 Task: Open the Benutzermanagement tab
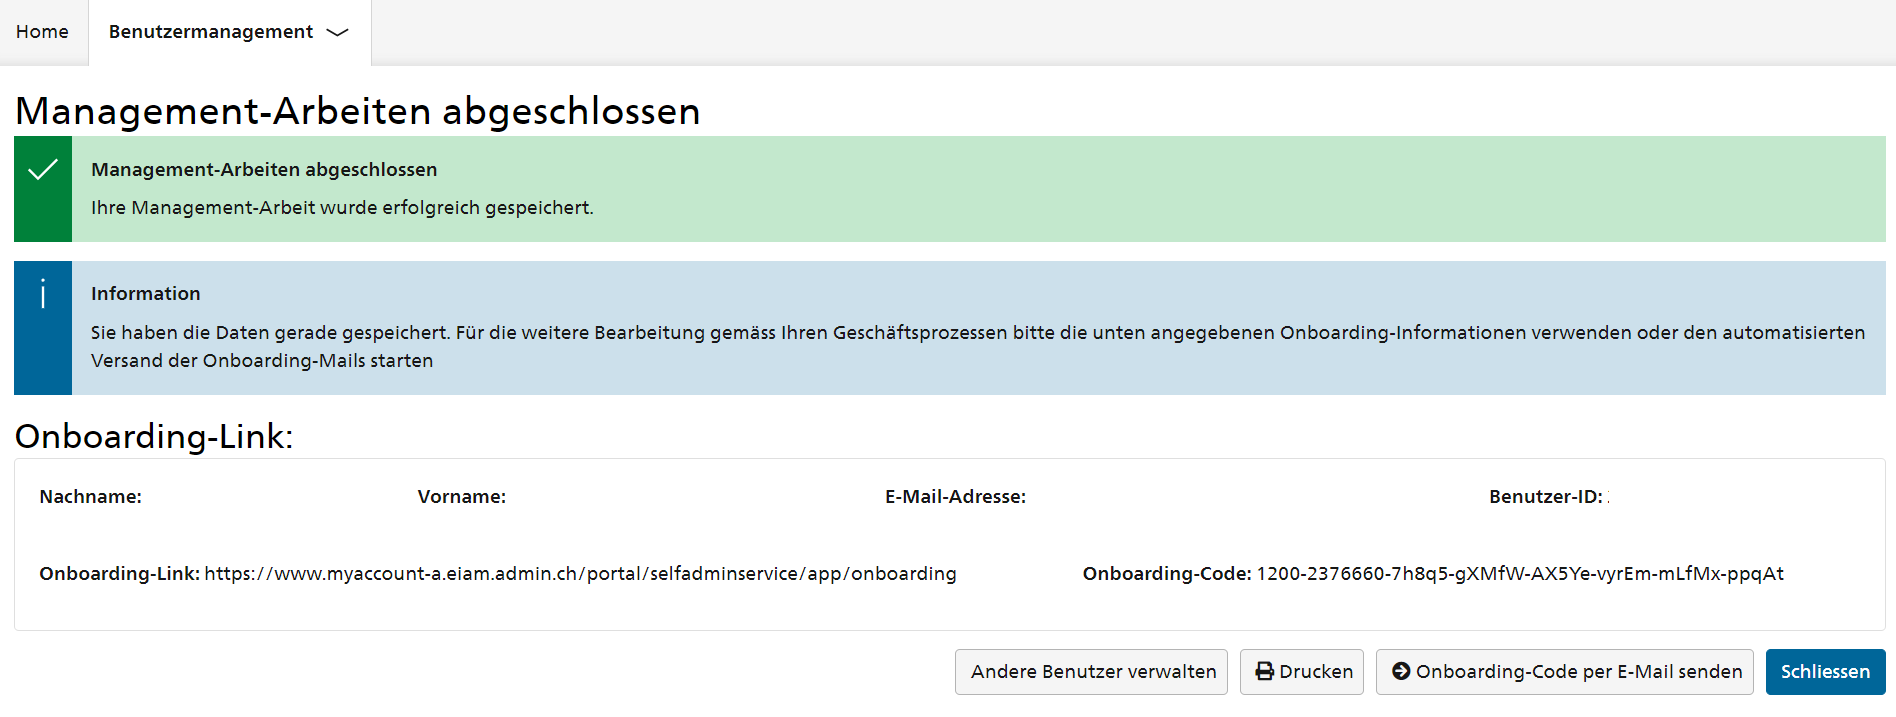[x=229, y=32]
